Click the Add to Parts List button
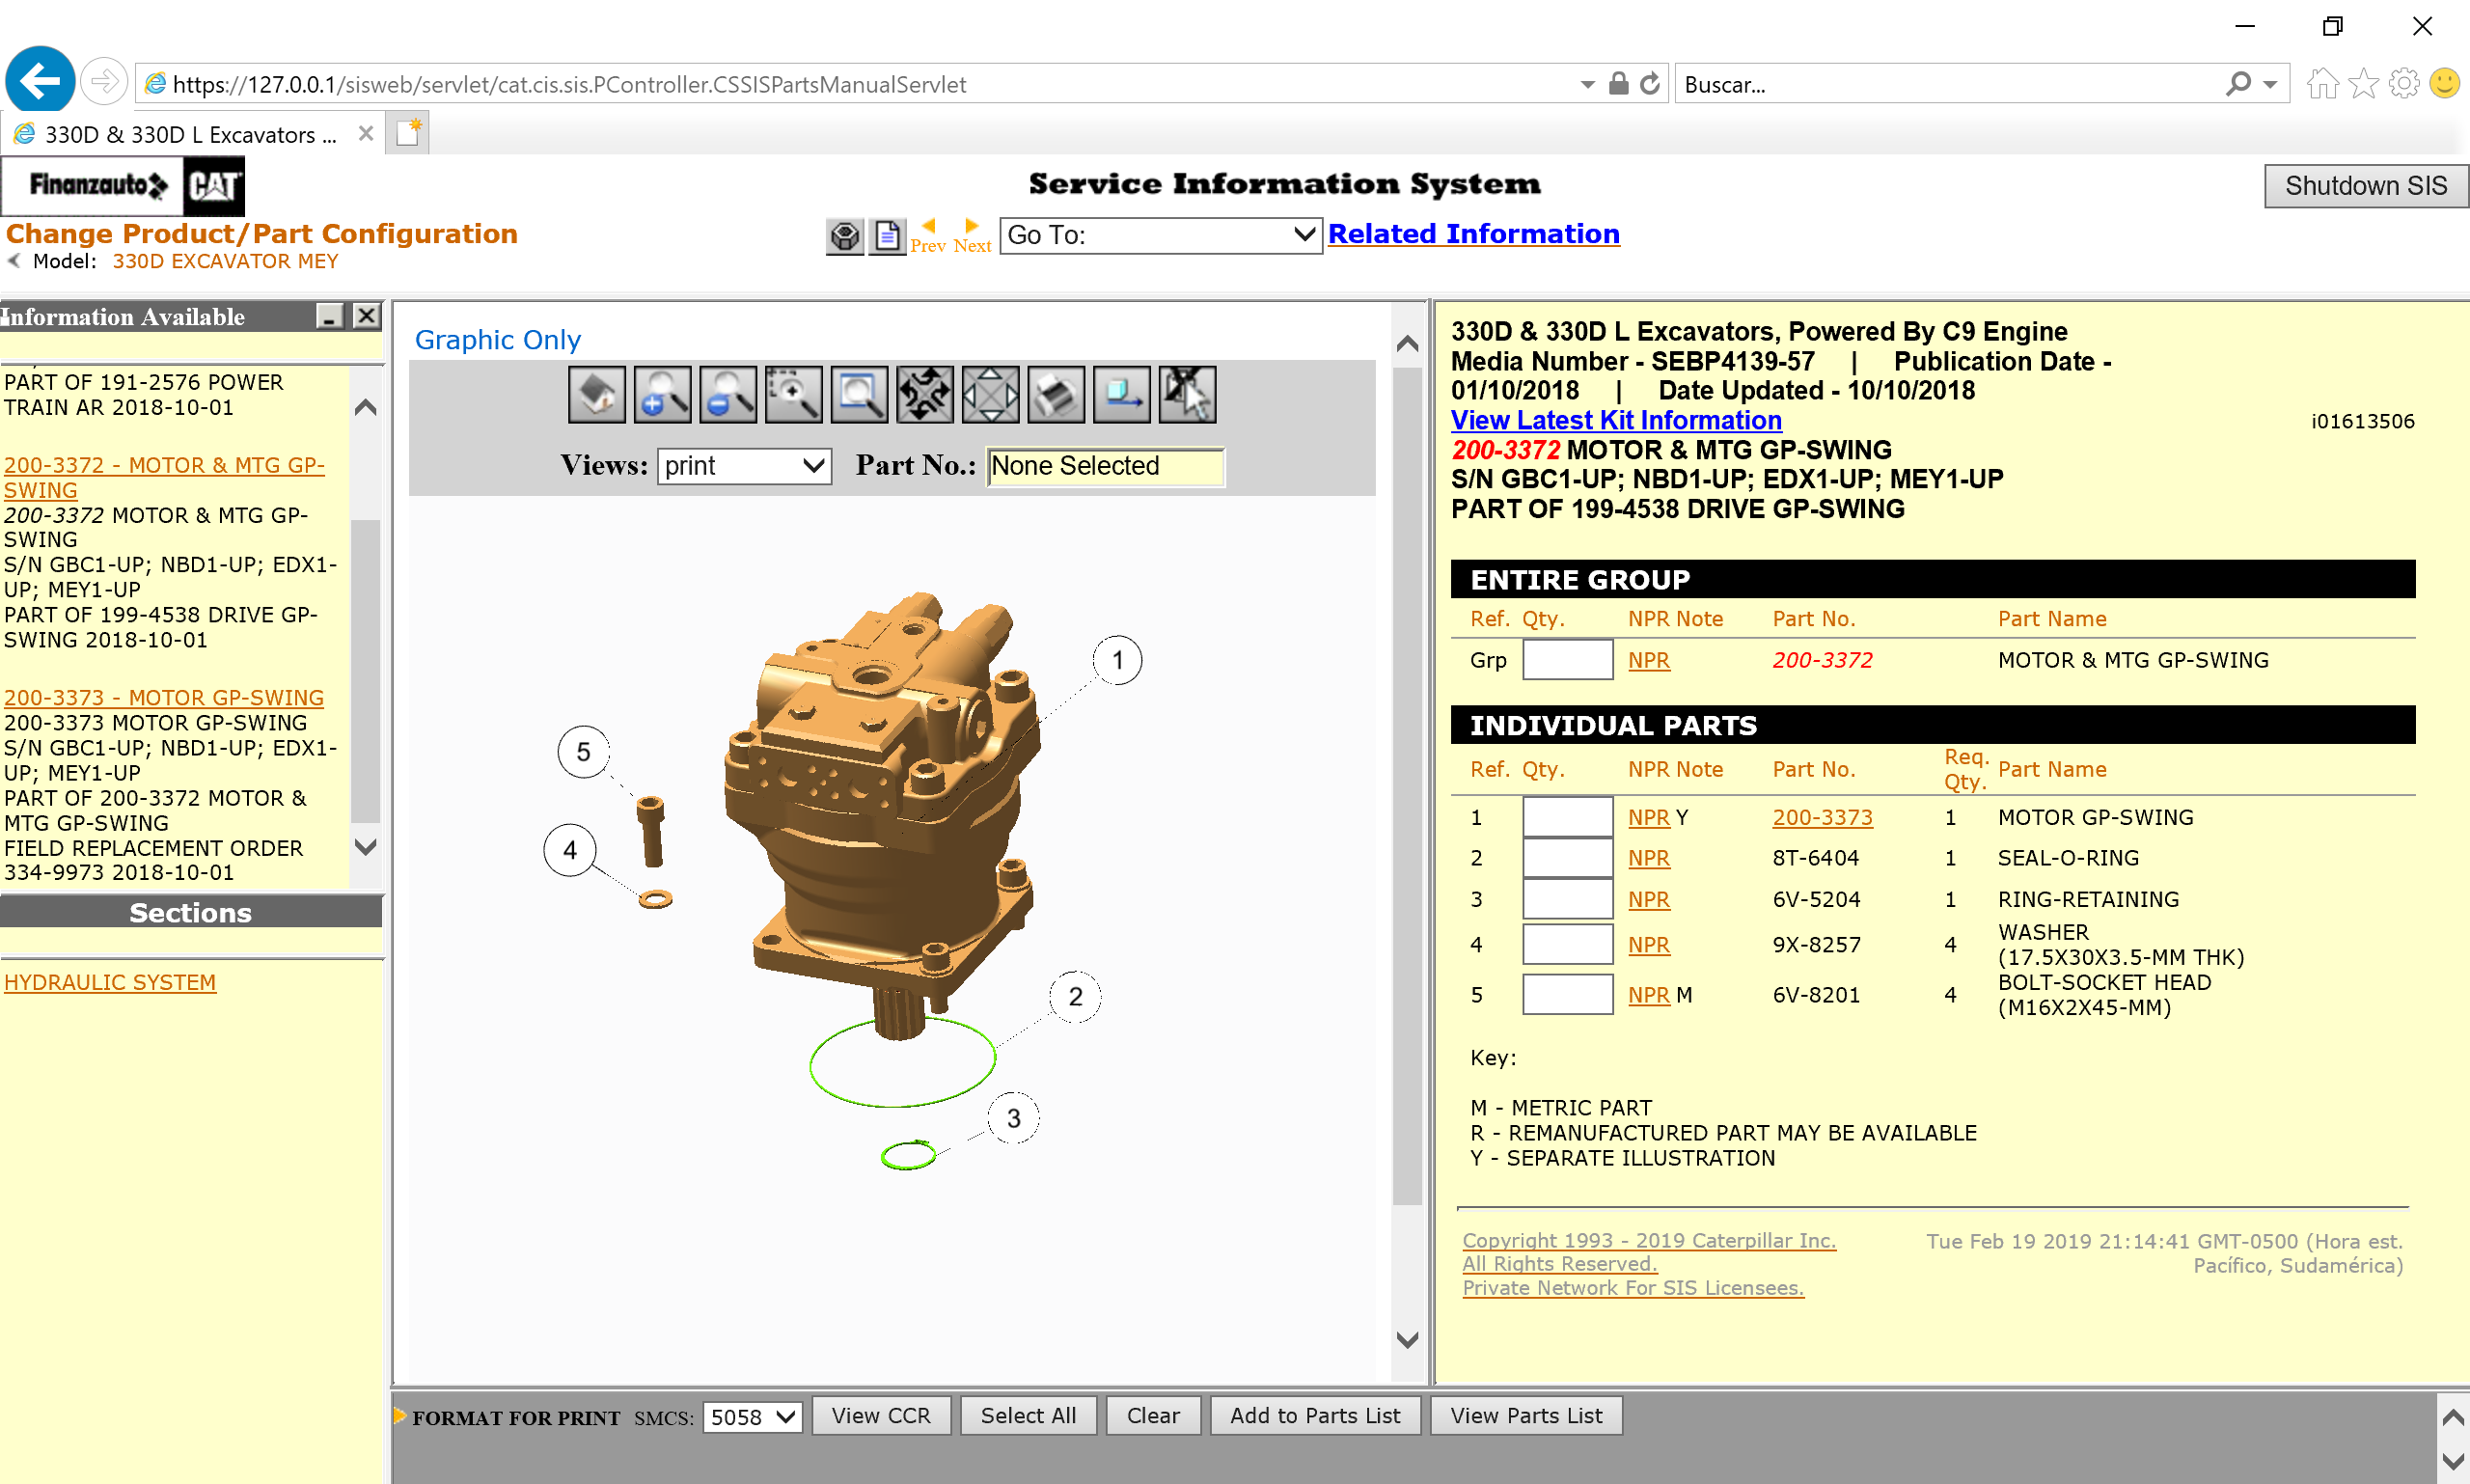The width and height of the screenshot is (2470, 1484). pos(1314,1416)
